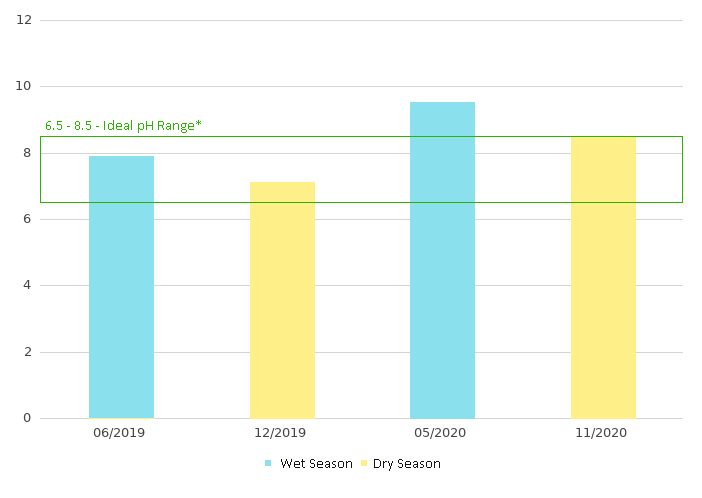This screenshot has height=498, width=702.
Task: Click the y-axis origin label 0
Action: tap(27, 418)
